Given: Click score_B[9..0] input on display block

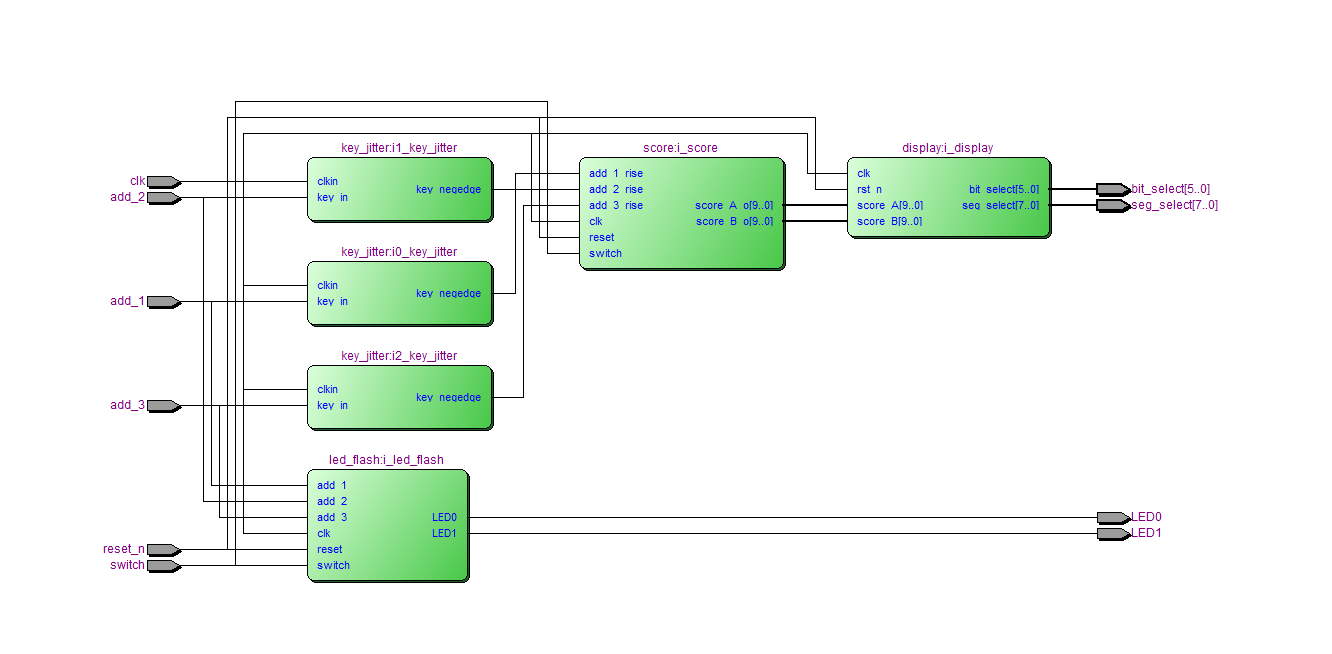Looking at the screenshot, I should tap(890, 222).
